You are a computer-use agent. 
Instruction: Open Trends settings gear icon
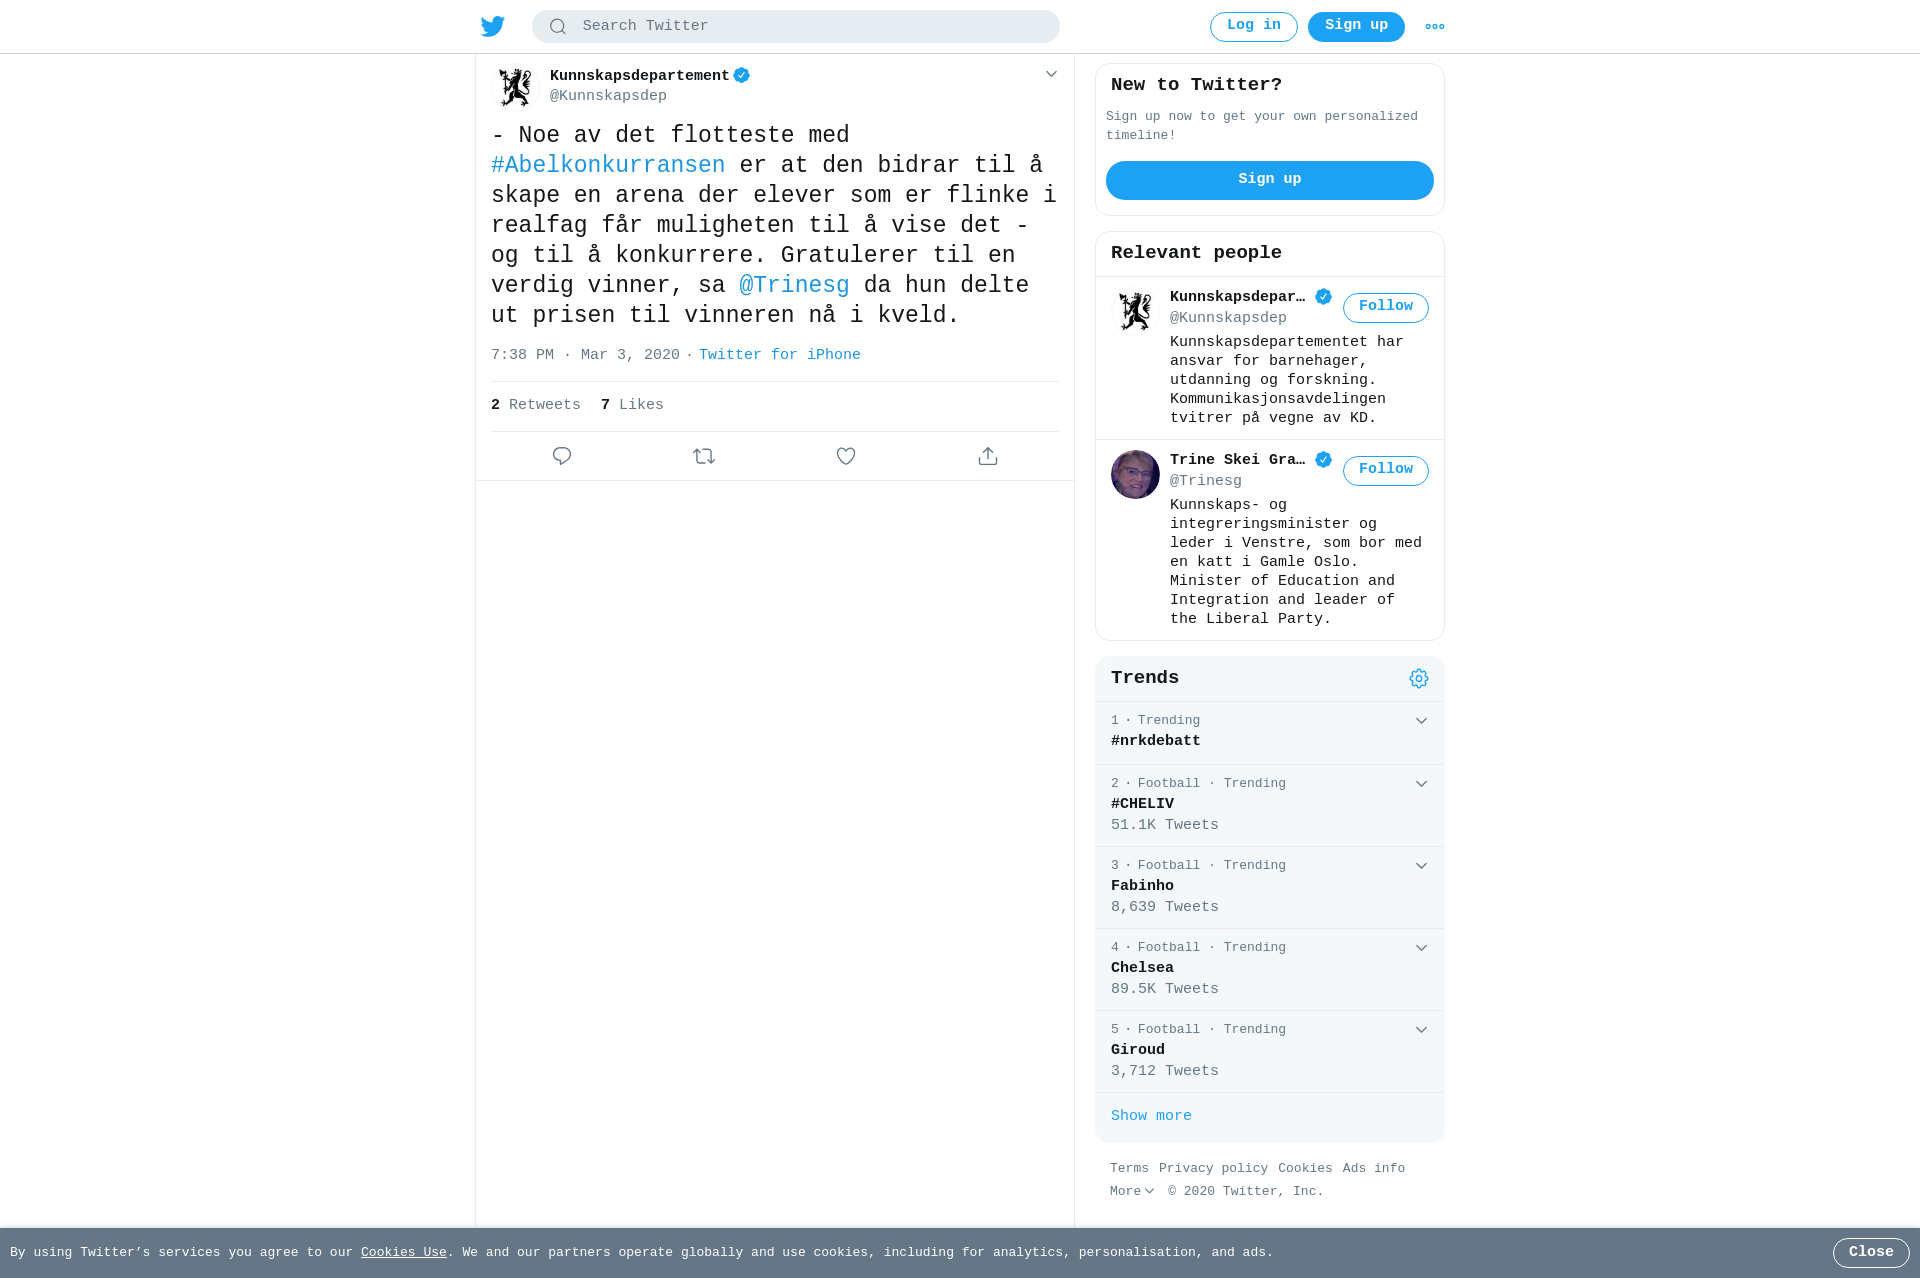(1419, 679)
